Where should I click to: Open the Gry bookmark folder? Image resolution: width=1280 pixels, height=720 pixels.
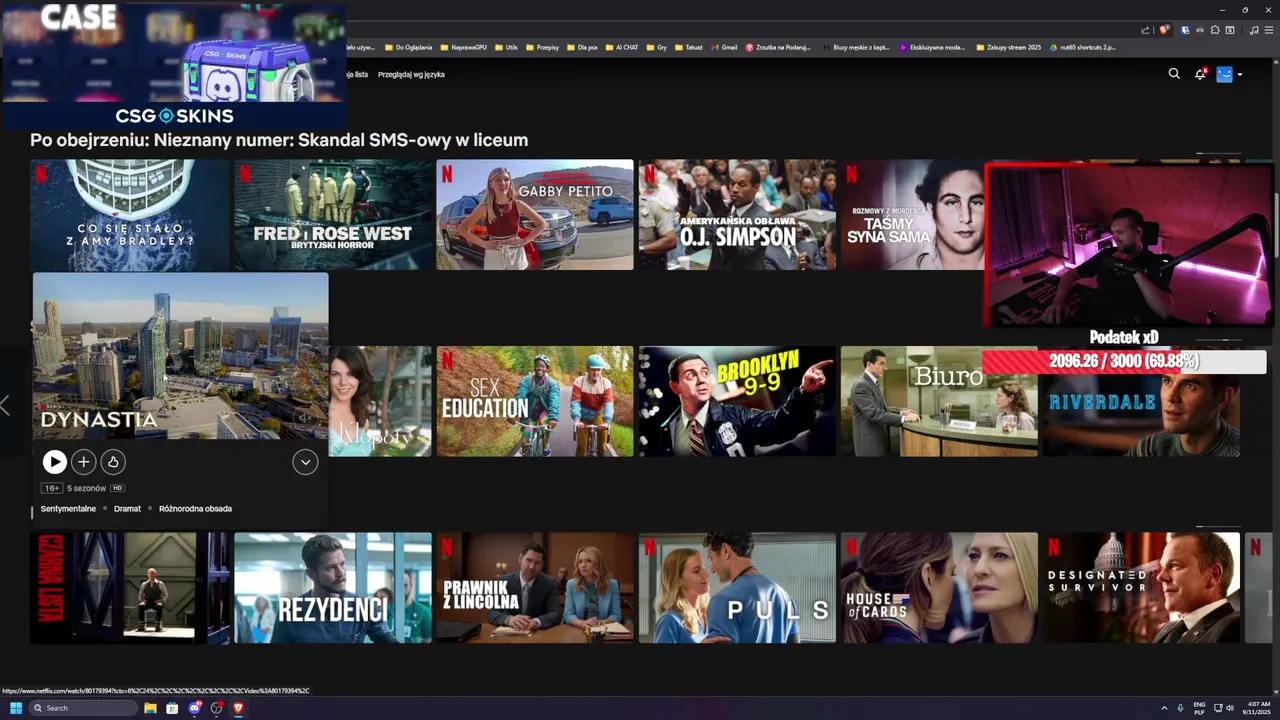(656, 47)
